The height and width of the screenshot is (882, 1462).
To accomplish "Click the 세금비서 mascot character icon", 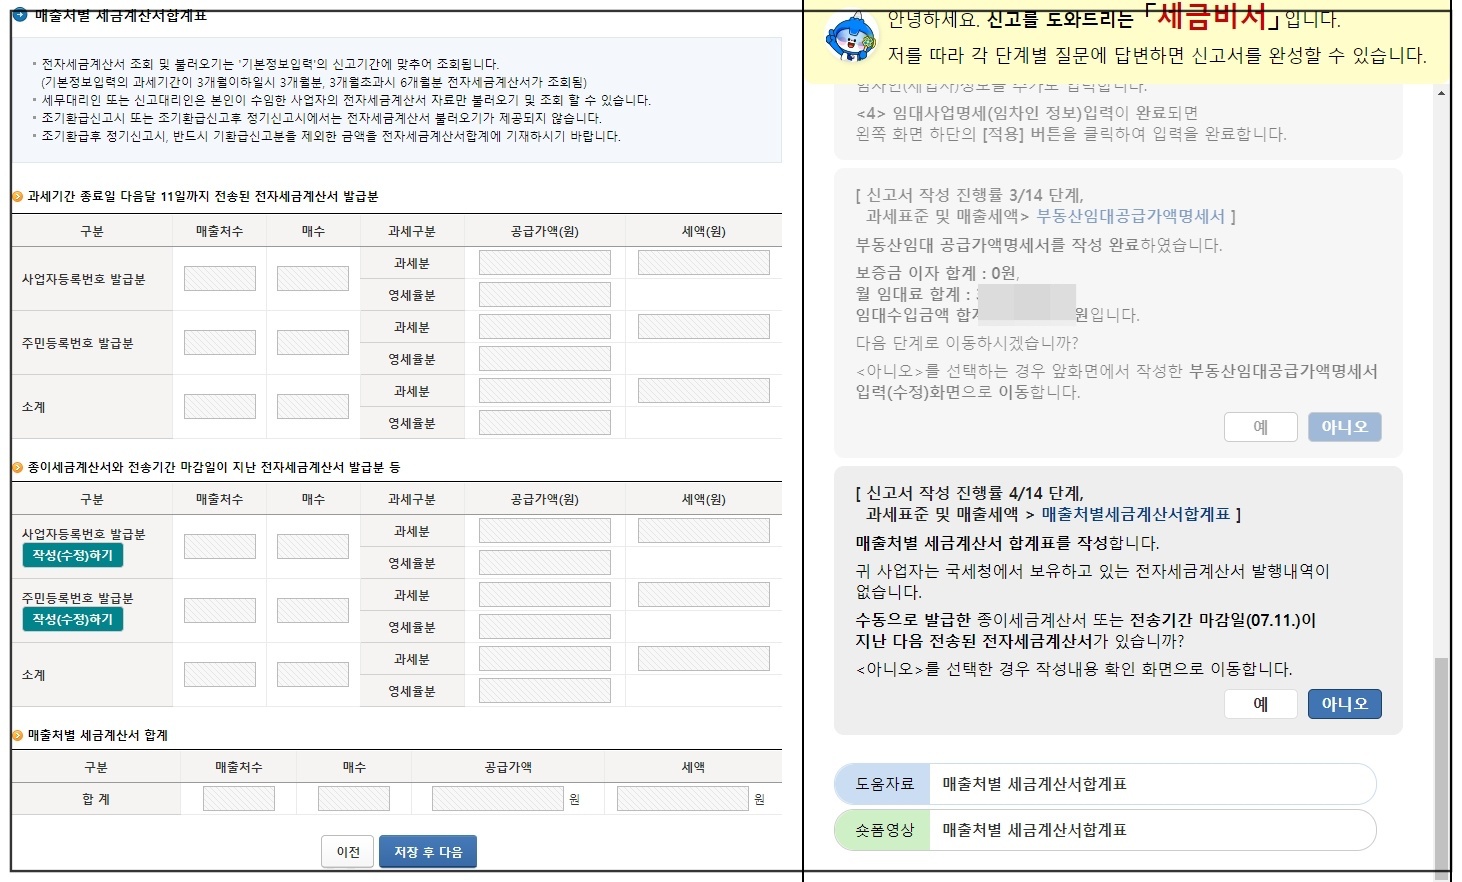I will [x=850, y=36].
